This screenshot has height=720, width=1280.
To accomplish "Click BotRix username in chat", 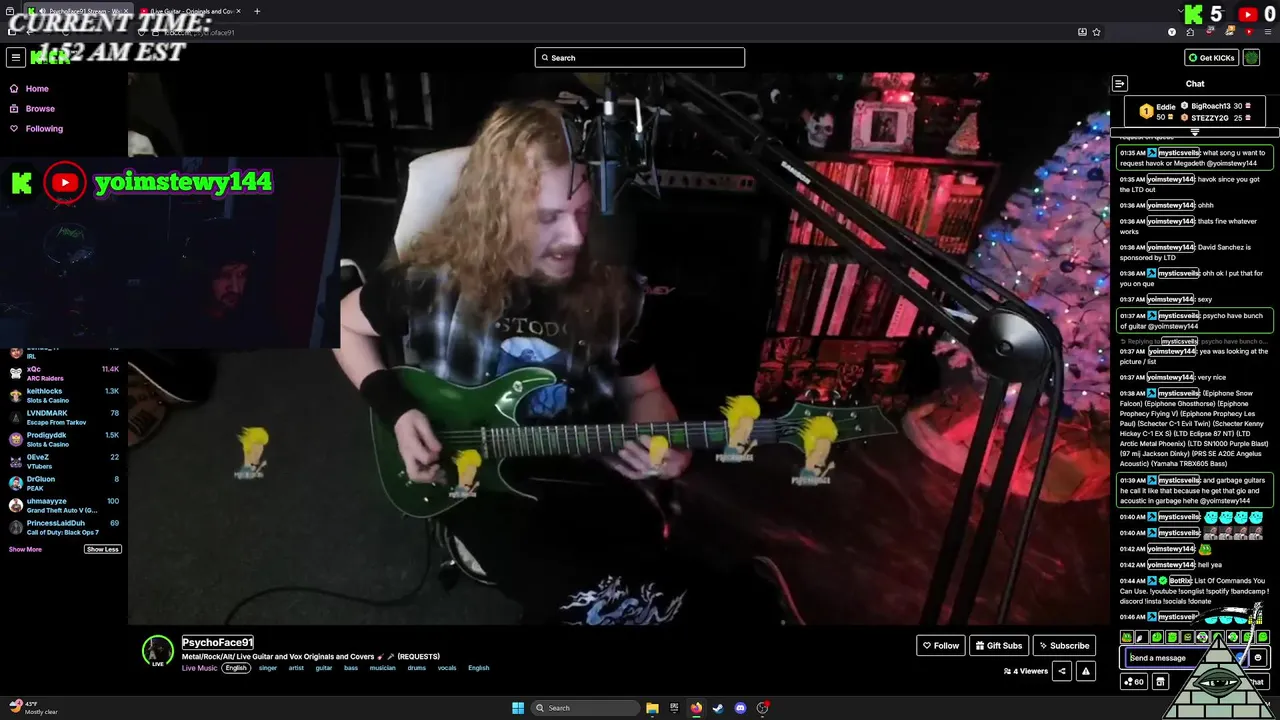I will 1180,581.
